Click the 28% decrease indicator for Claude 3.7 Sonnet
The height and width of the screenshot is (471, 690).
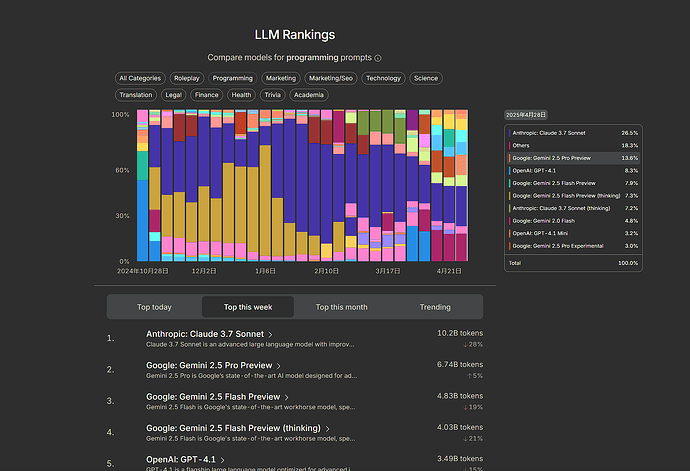click(x=473, y=345)
